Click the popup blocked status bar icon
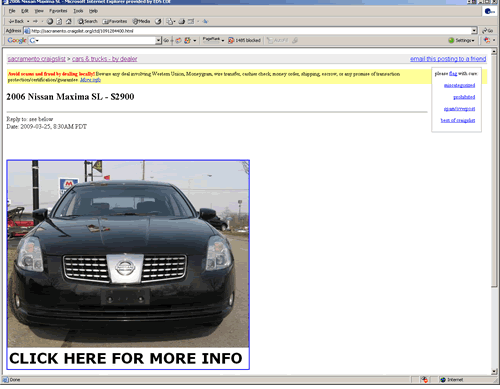 pos(424,380)
